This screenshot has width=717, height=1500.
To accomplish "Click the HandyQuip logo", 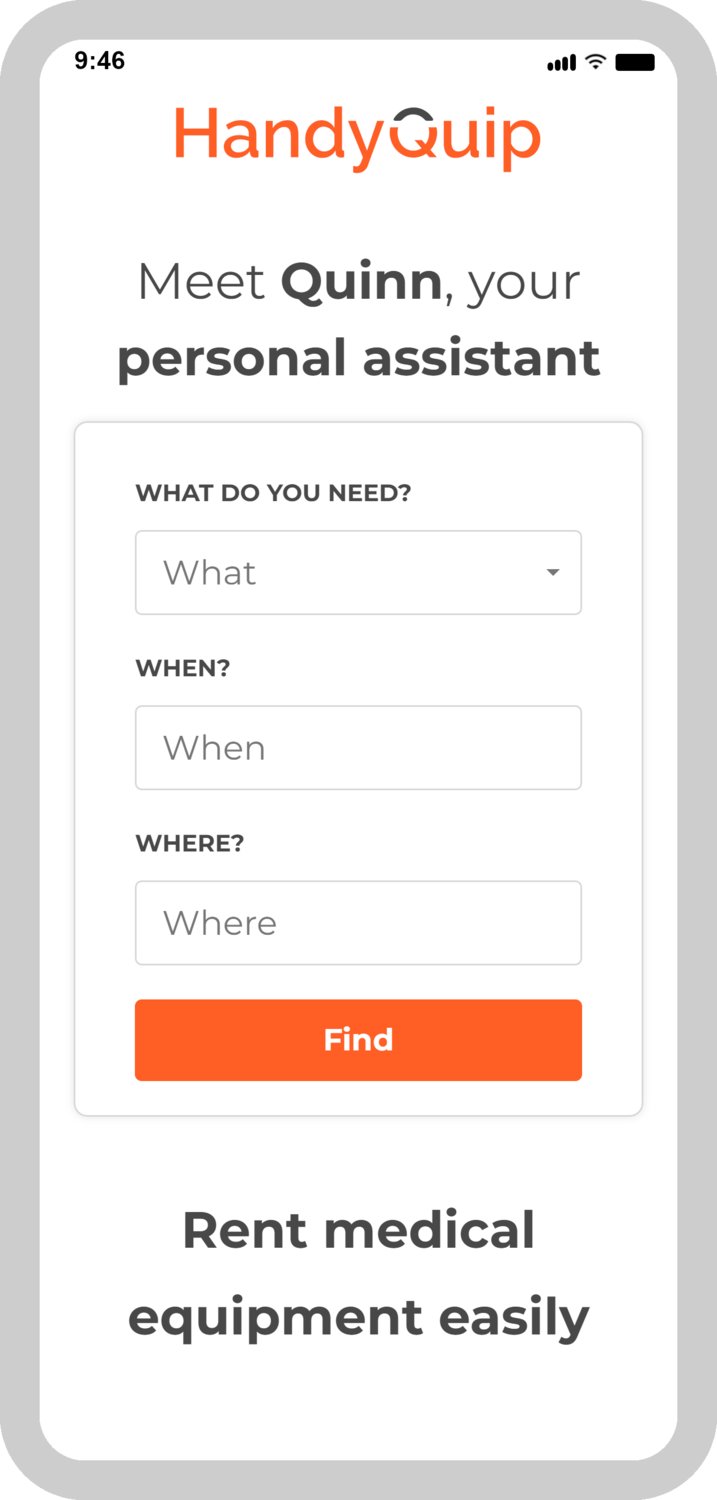I will click(357, 138).
